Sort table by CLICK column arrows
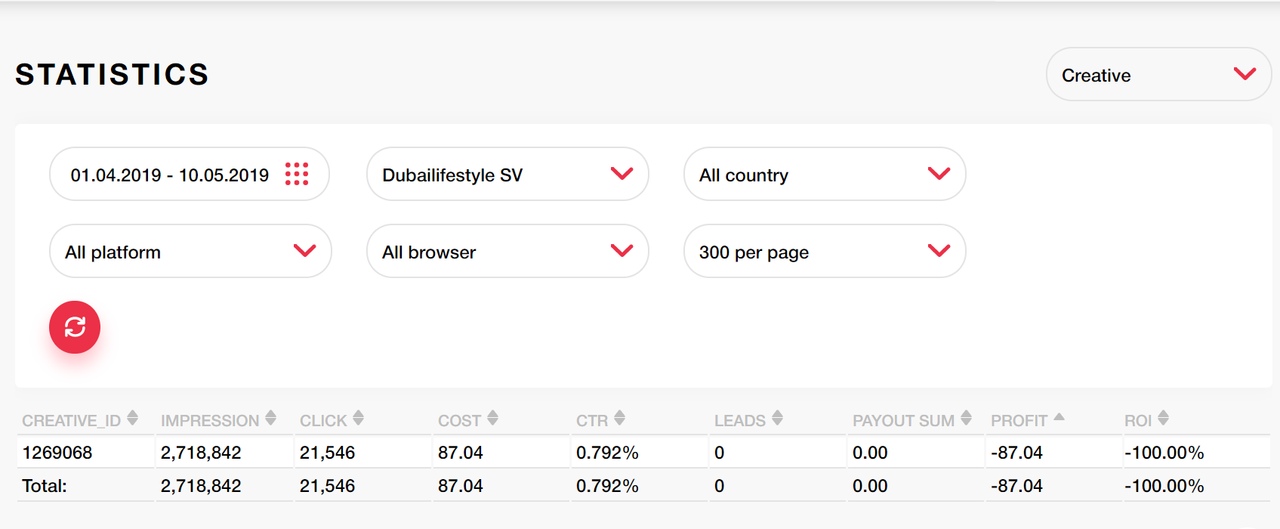Viewport: 1280px width, 529px height. (x=359, y=420)
